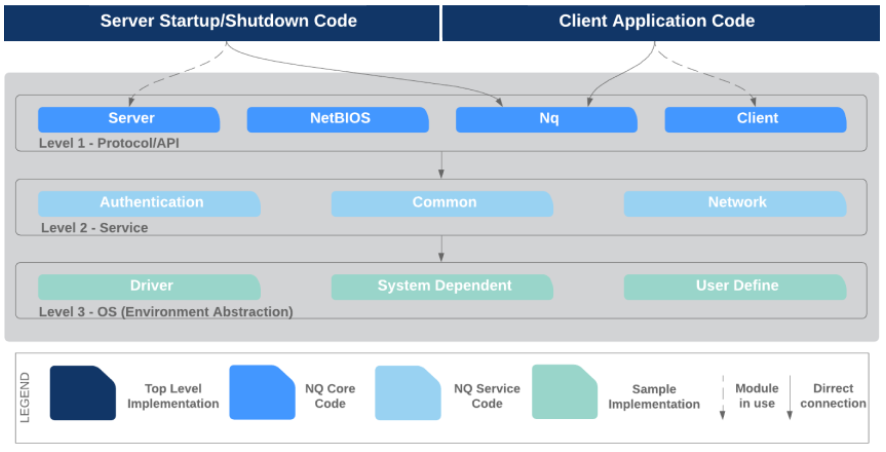The width and height of the screenshot is (886, 452).
Task: Select the Server module block
Action: (x=129, y=119)
